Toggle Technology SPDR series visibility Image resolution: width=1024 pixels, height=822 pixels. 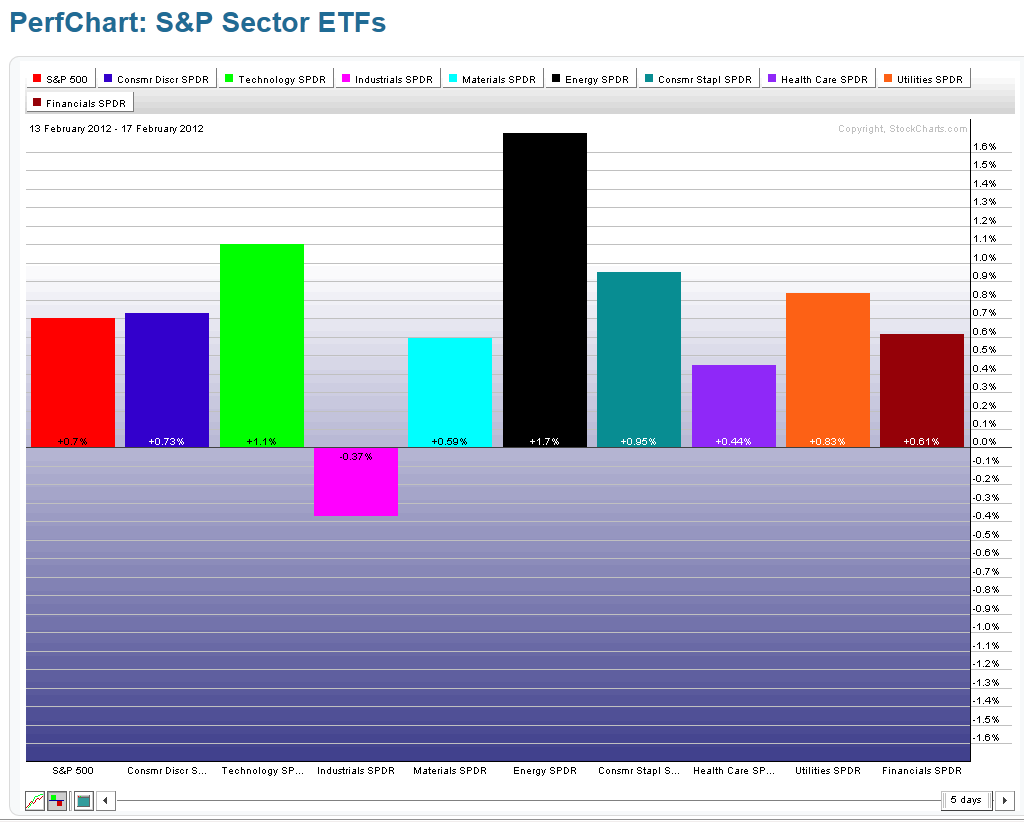(x=275, y=79)
